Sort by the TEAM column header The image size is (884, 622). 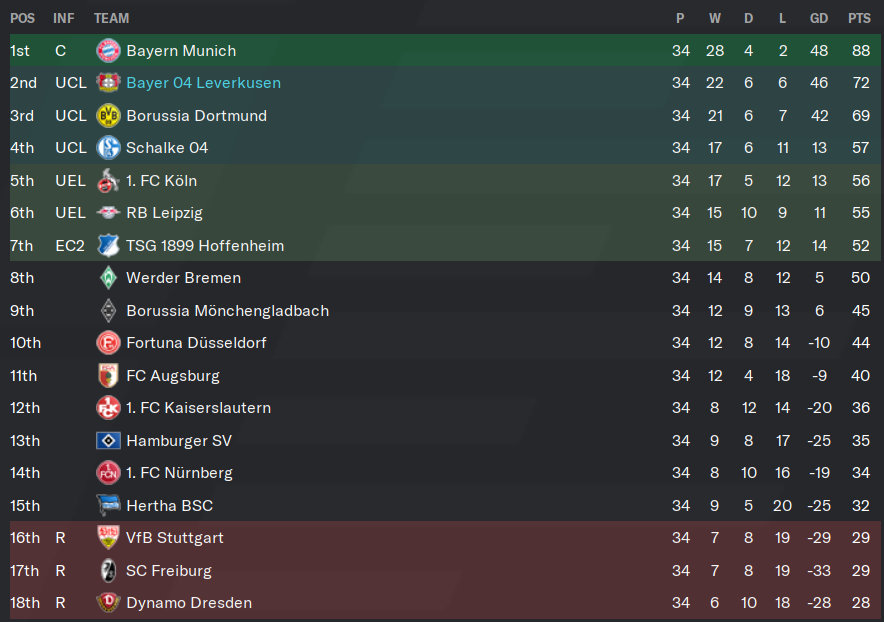112,19
